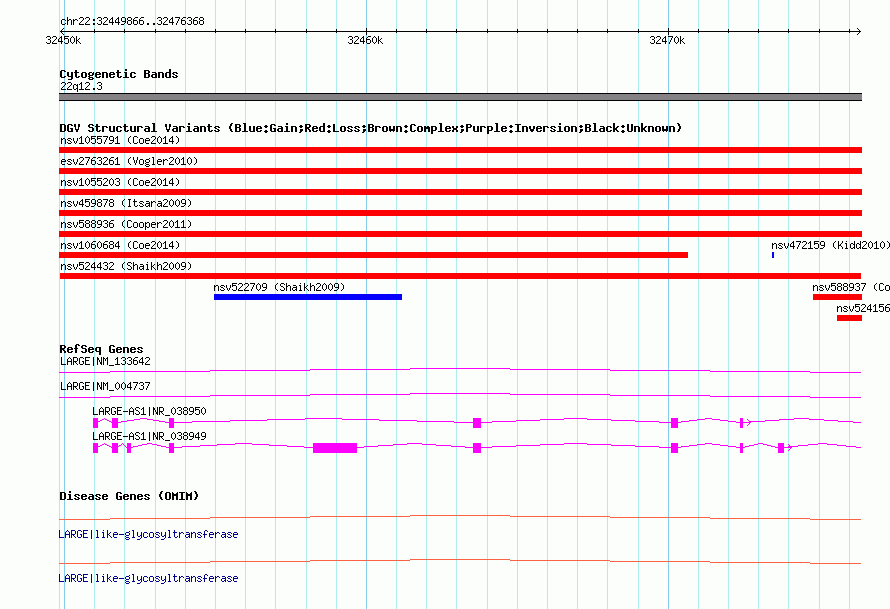Click the second LARGE|like-glycosyltransferase OMIM link
Viewport: 890px width, 609px height.
coord(148,578)
